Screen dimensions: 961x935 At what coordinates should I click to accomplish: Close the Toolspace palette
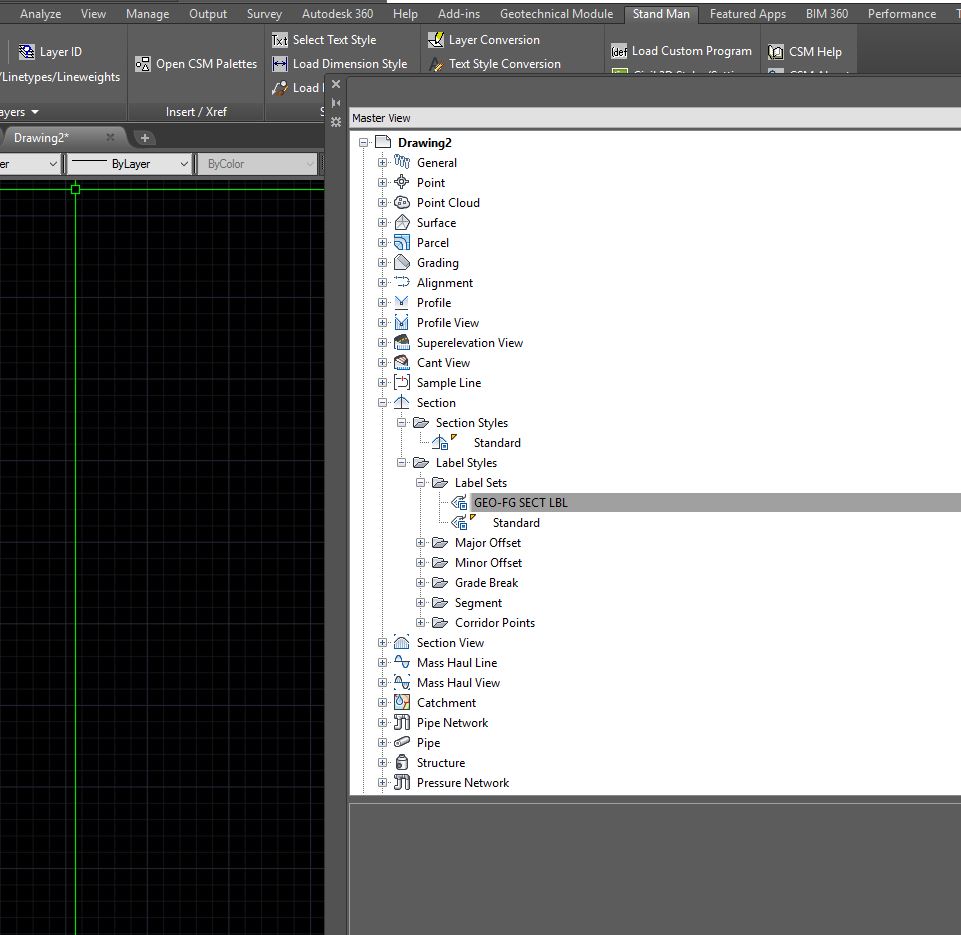336,84
